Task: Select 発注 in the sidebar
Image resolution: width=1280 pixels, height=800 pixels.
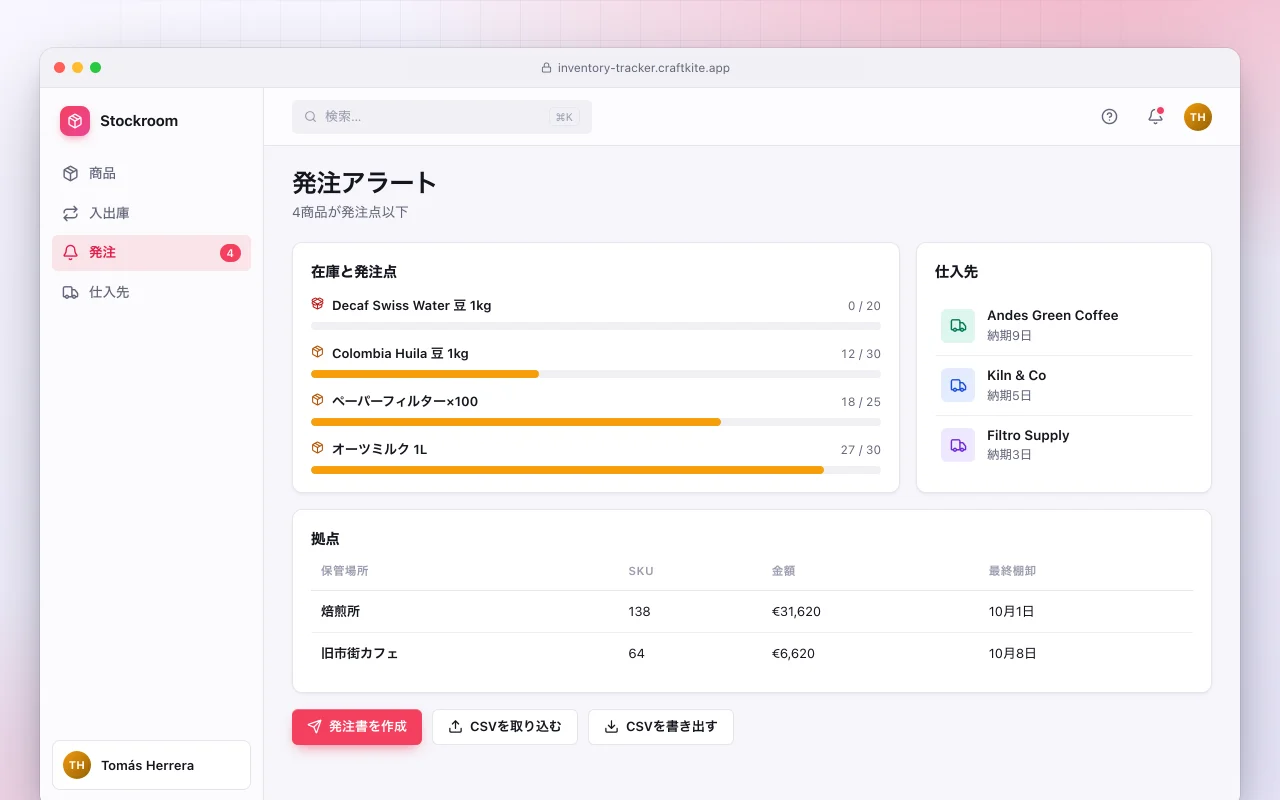Action: 151,253
